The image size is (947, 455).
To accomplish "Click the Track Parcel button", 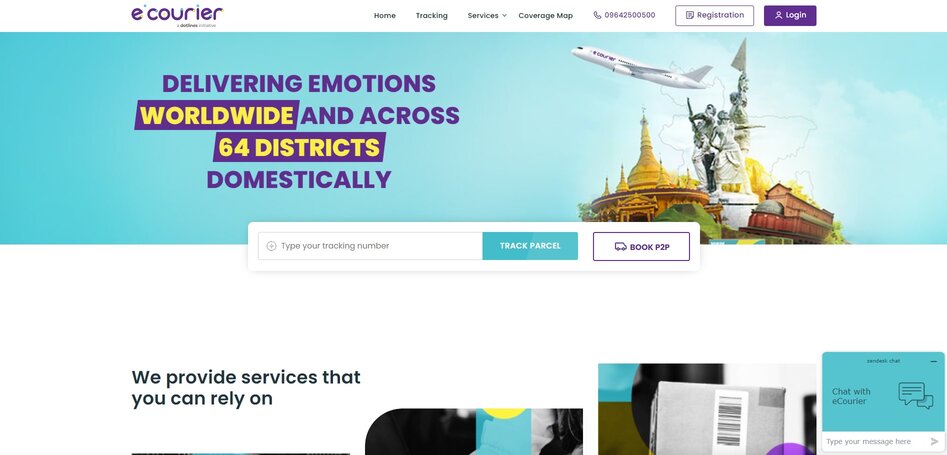I will point(530,246).
